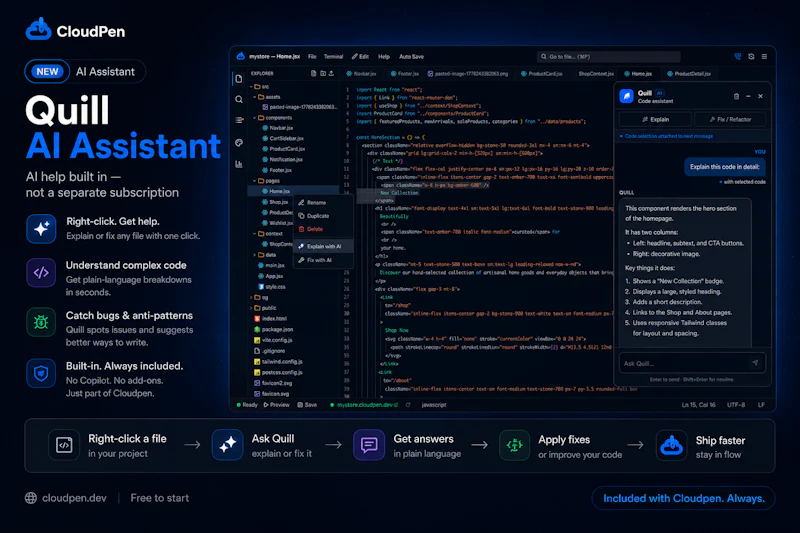Select Duplicate in the context menu
Viewport: 800px width, 533px height.
(323, 216)
